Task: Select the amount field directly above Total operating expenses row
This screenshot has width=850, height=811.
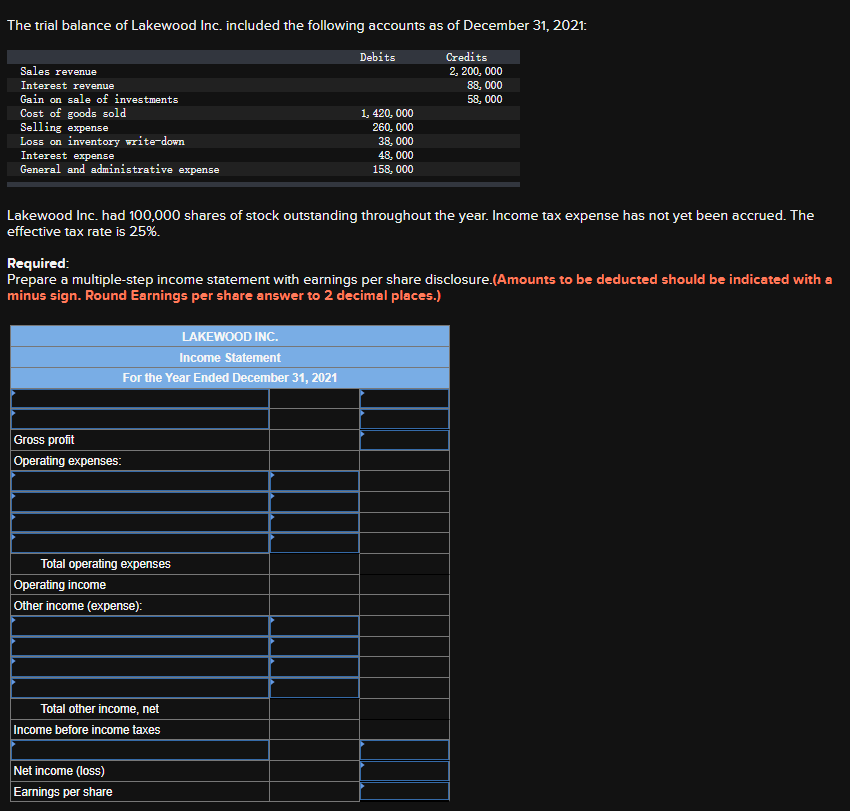Action: point(314,543)
